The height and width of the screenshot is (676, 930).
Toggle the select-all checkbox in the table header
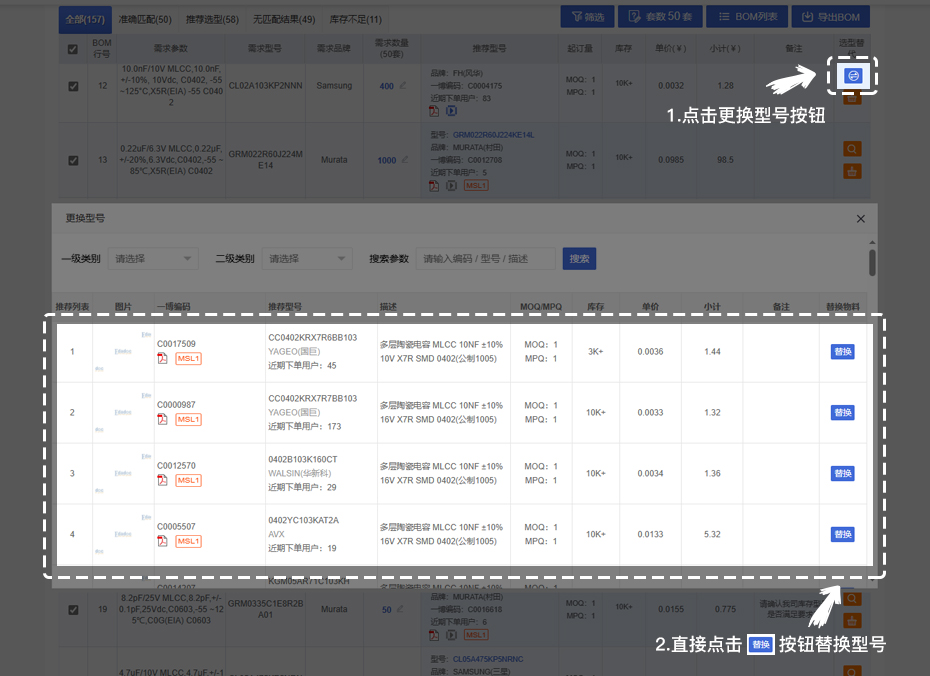73,50
